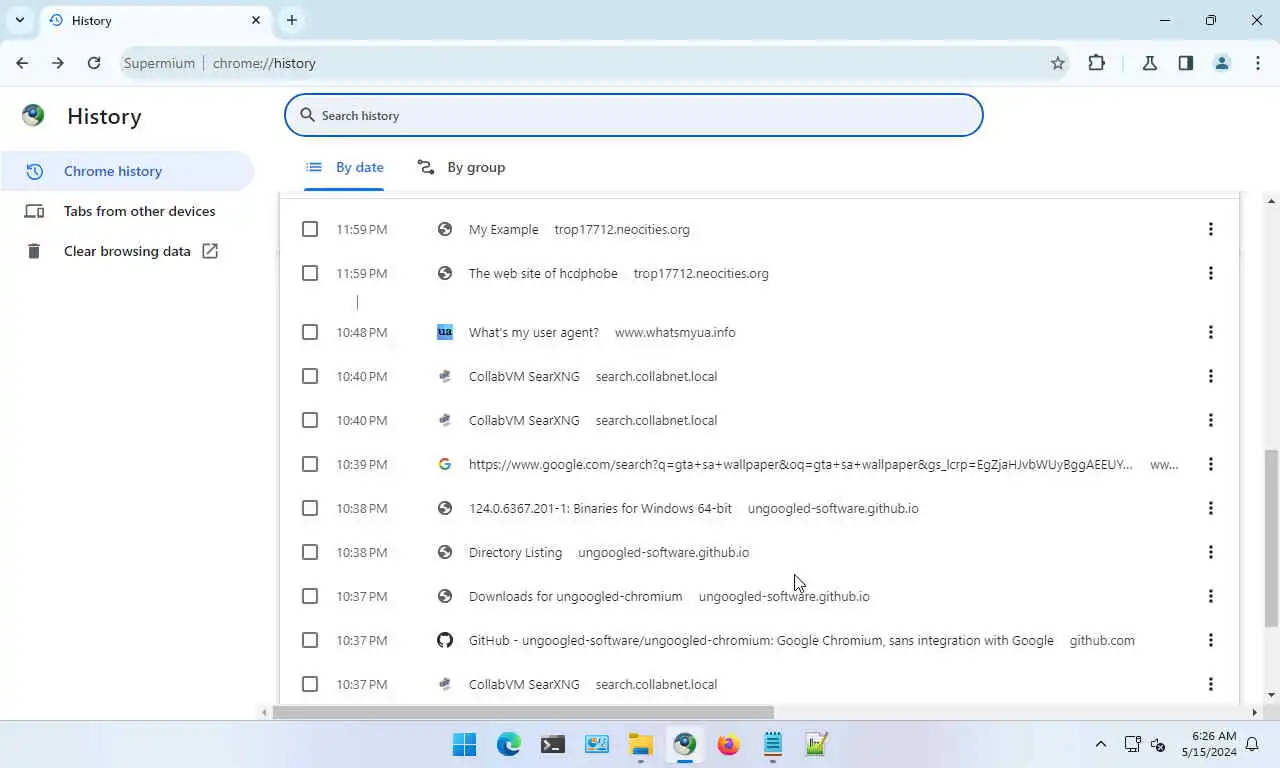This screenshot has height=768, width=1280.
Task: Open Terminal from the taskbar
Action: 553,744
